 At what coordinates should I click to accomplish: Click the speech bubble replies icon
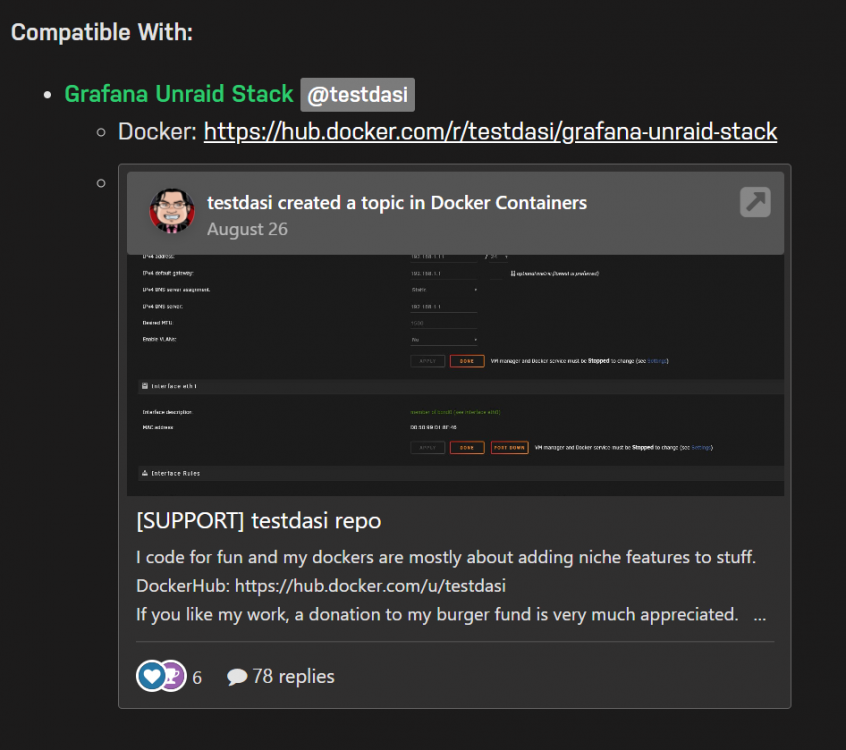(x=237, y=677)
